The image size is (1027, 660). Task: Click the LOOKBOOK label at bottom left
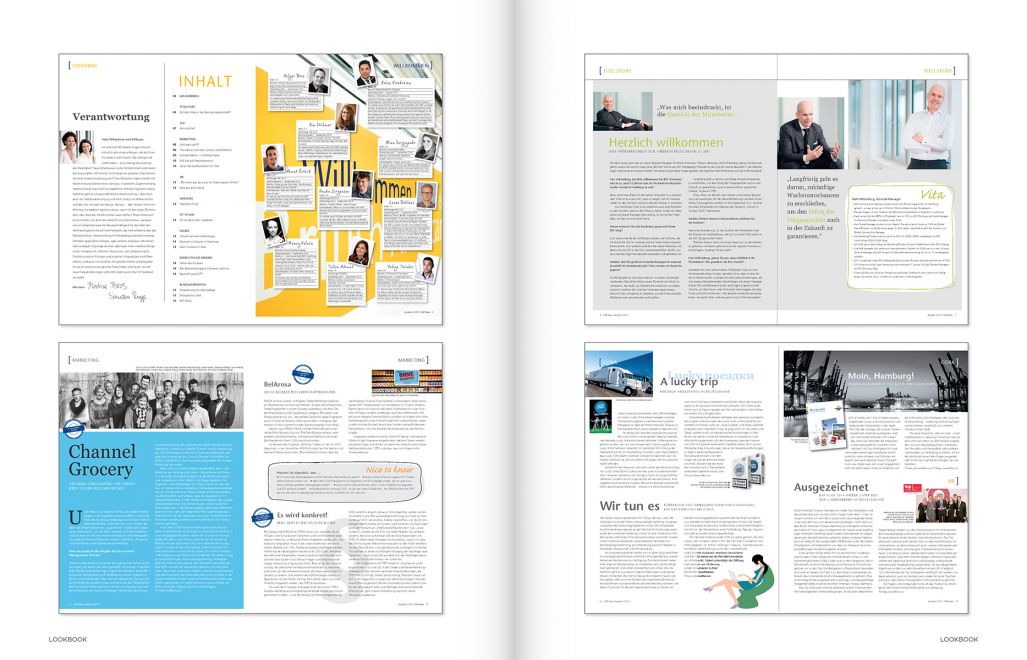[x=68, y=639]
